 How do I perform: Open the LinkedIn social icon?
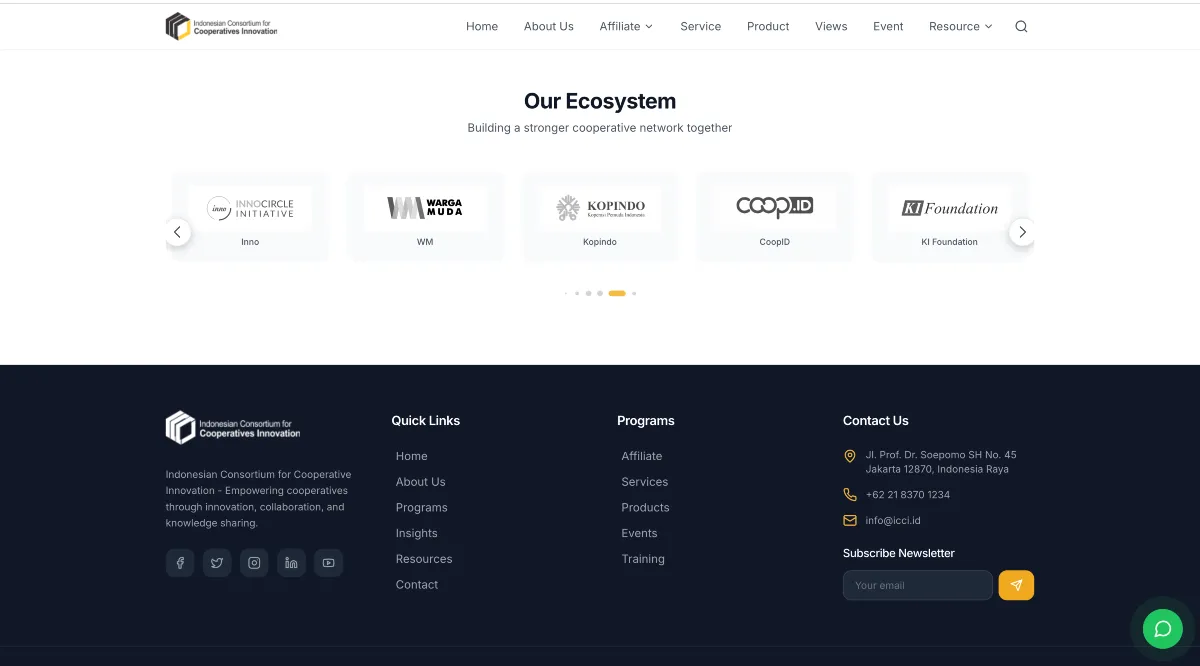[291, 563]
